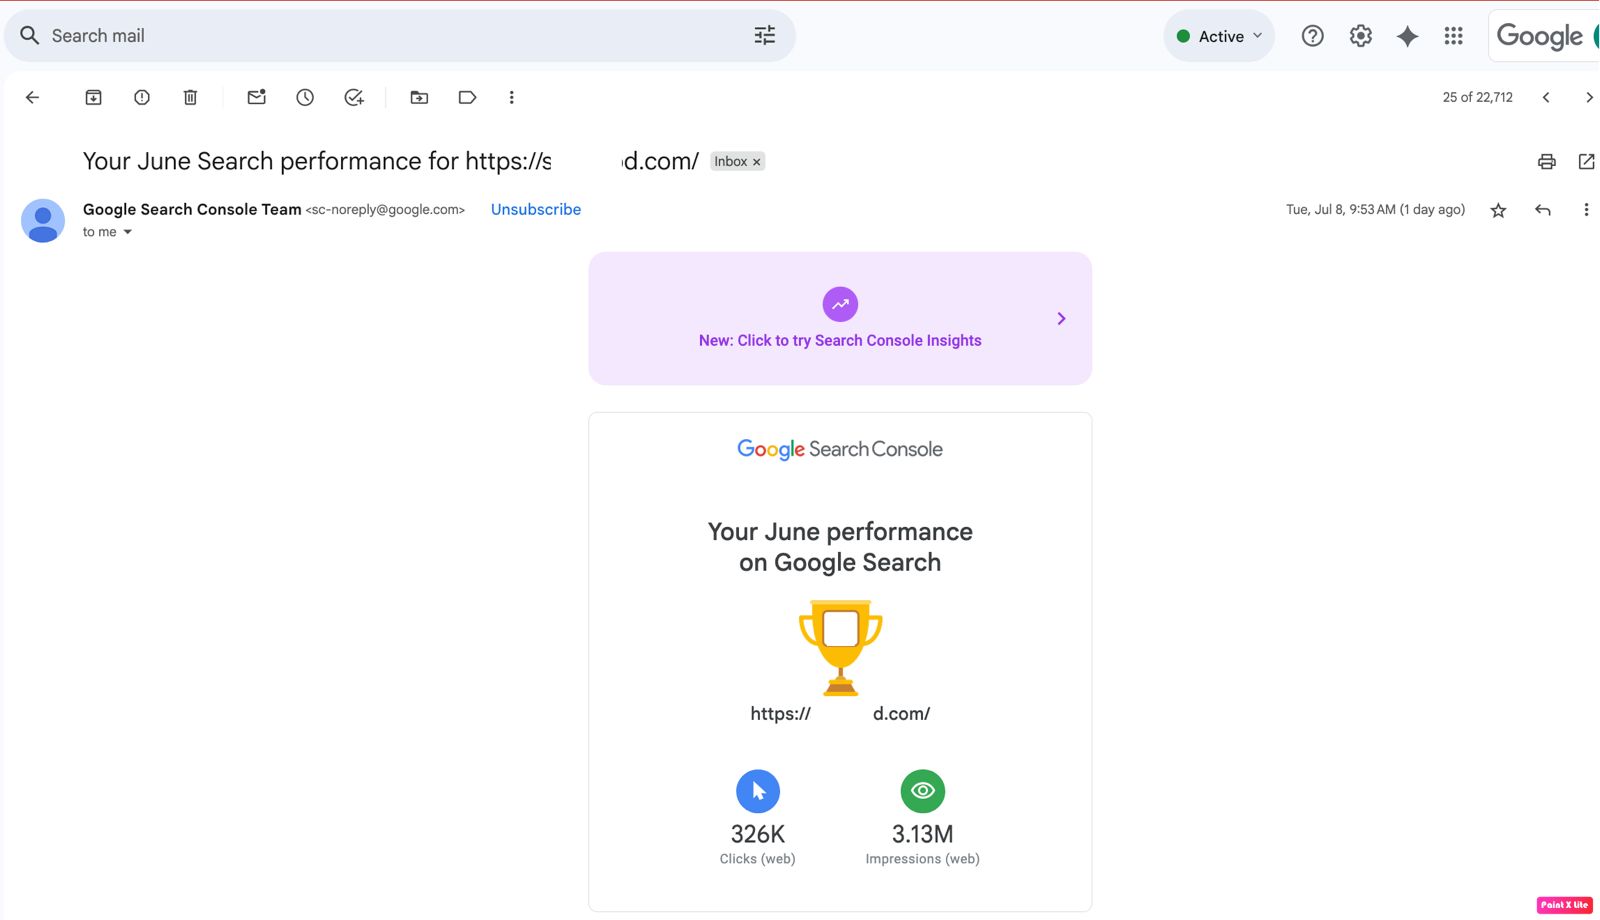Open the Labels icon in toolbar
Image resolution: width=1600 pixels, height=920 pixels.
tap(467, 97)
